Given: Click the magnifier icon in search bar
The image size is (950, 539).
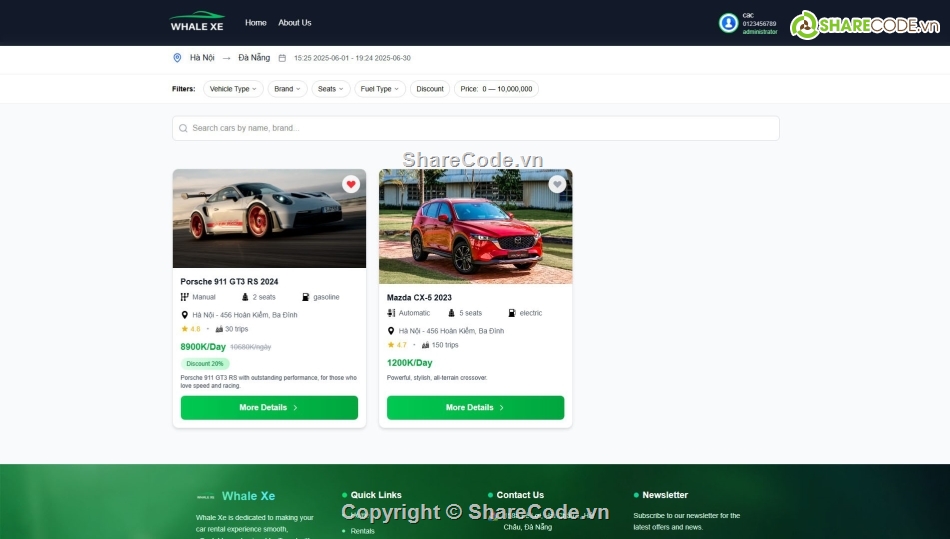Looking at the screenshot, I should [x=183, y=128].
